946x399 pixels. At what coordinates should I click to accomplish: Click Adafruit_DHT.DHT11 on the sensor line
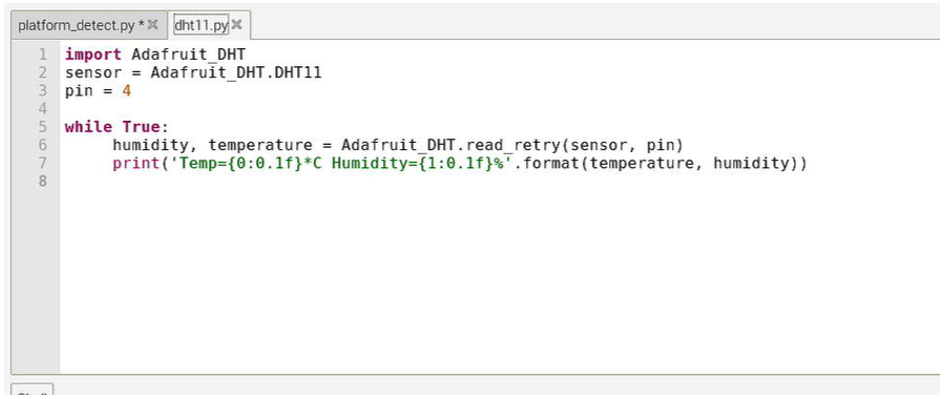pos(236,73)
